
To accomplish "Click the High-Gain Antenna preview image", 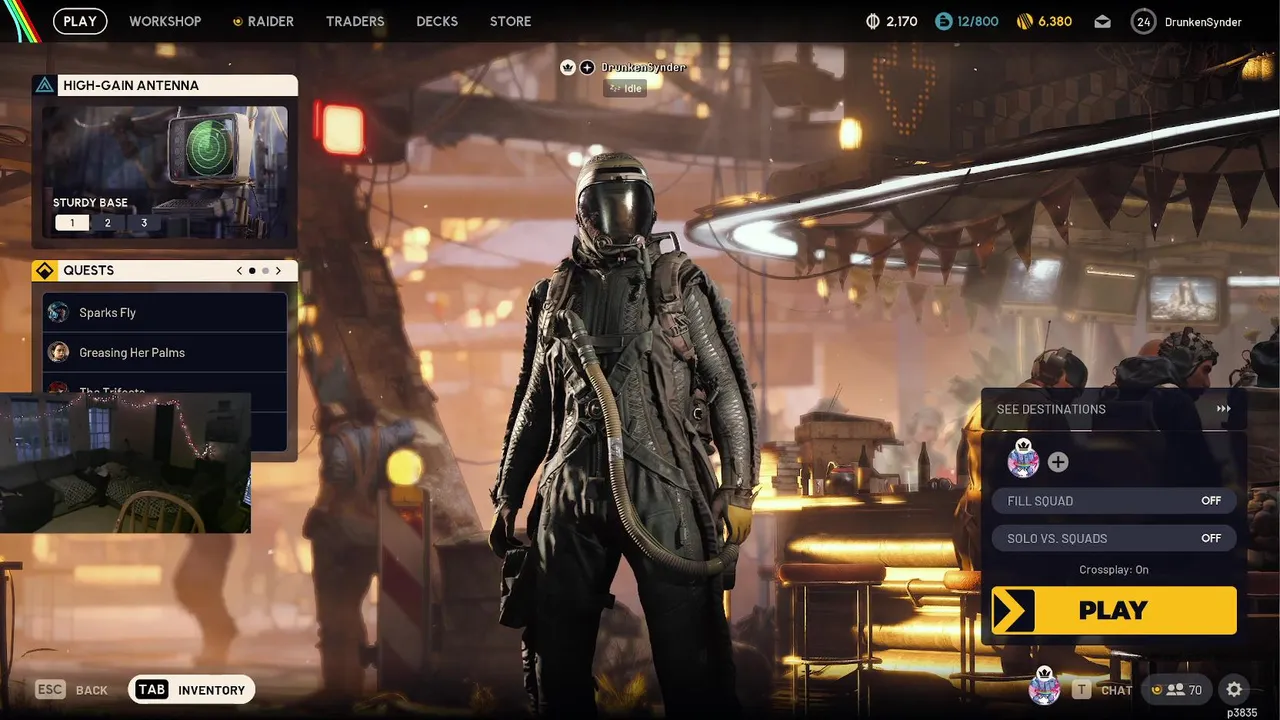I will point(165,172).
